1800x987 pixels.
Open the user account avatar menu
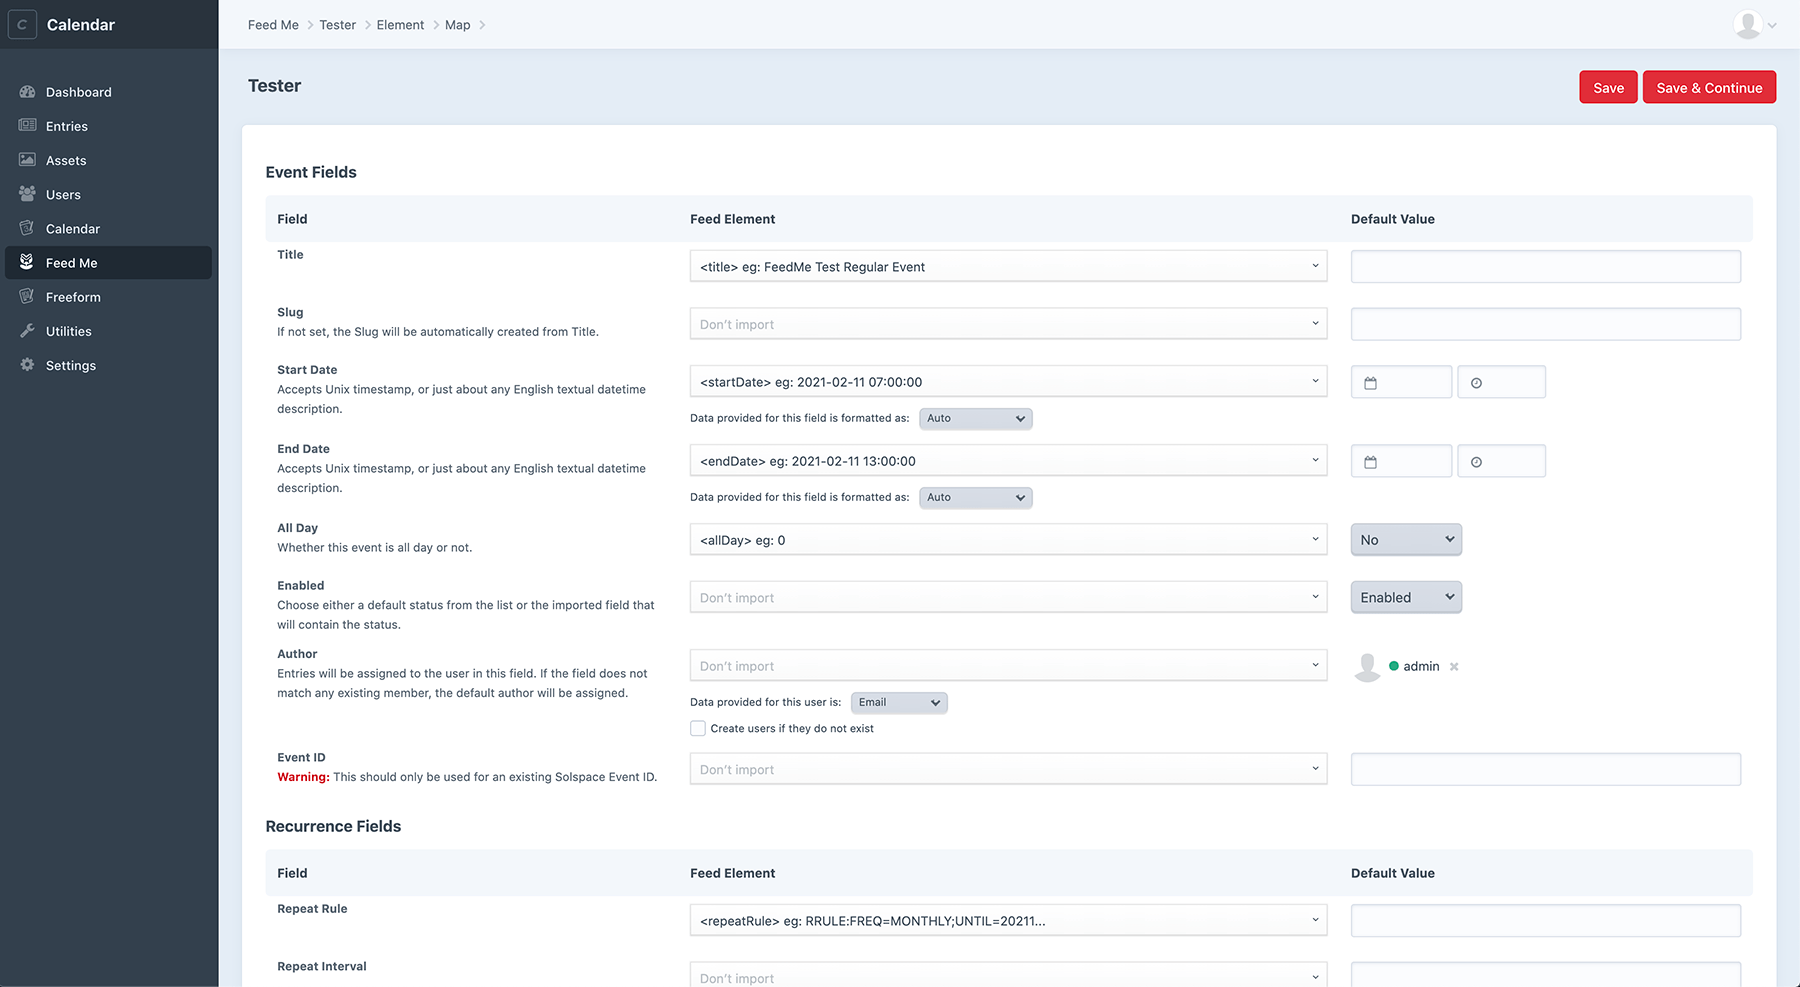(x=1755, y=24)
